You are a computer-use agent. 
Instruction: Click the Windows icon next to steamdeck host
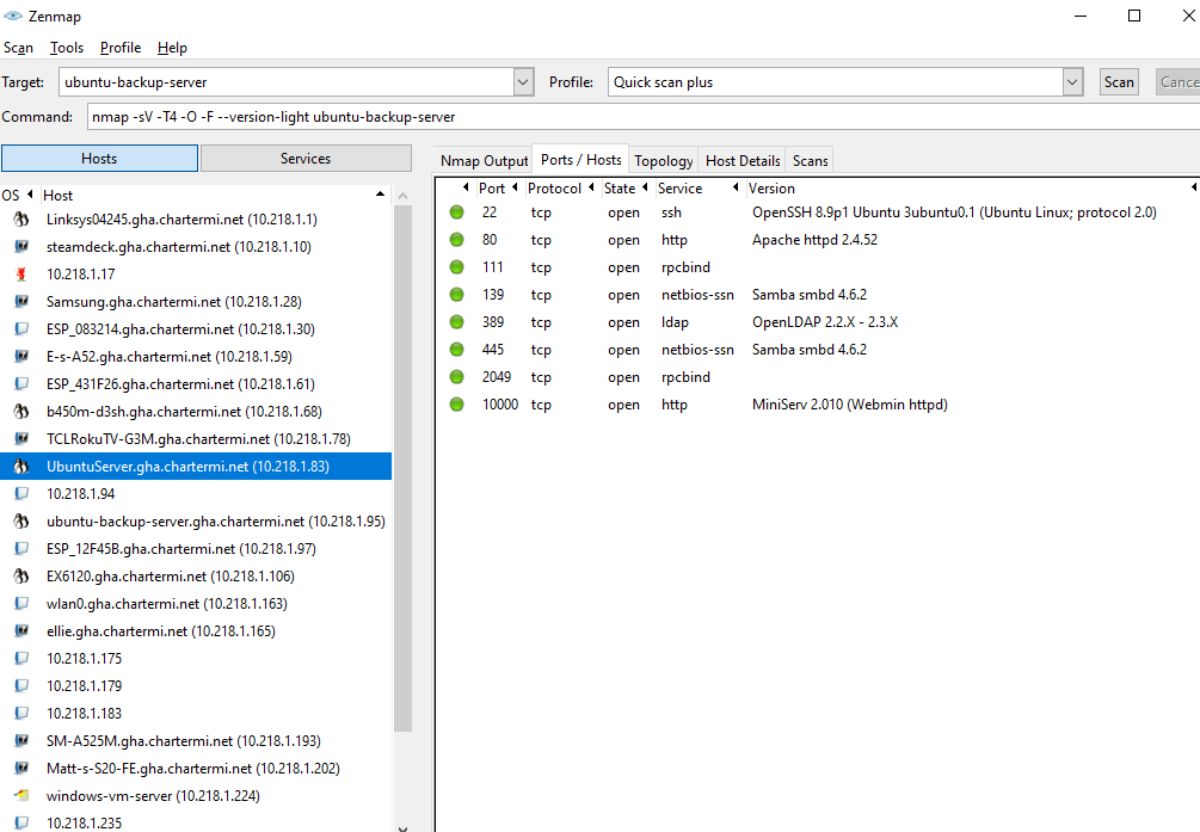(x=22, y=247)
